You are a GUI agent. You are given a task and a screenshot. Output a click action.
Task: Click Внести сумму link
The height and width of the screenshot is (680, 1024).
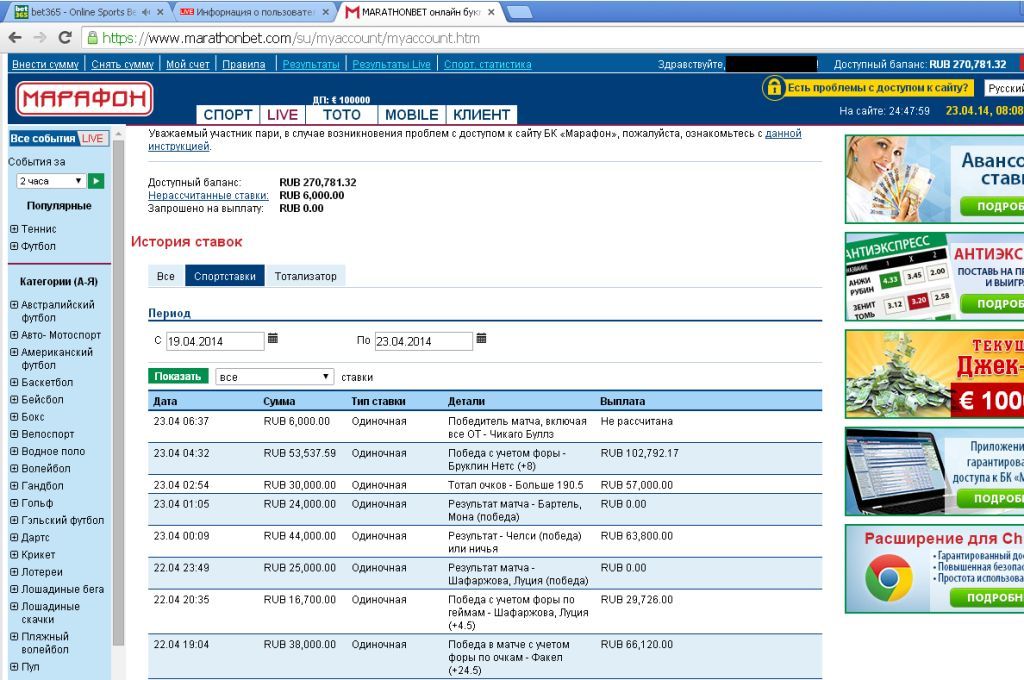45,64
